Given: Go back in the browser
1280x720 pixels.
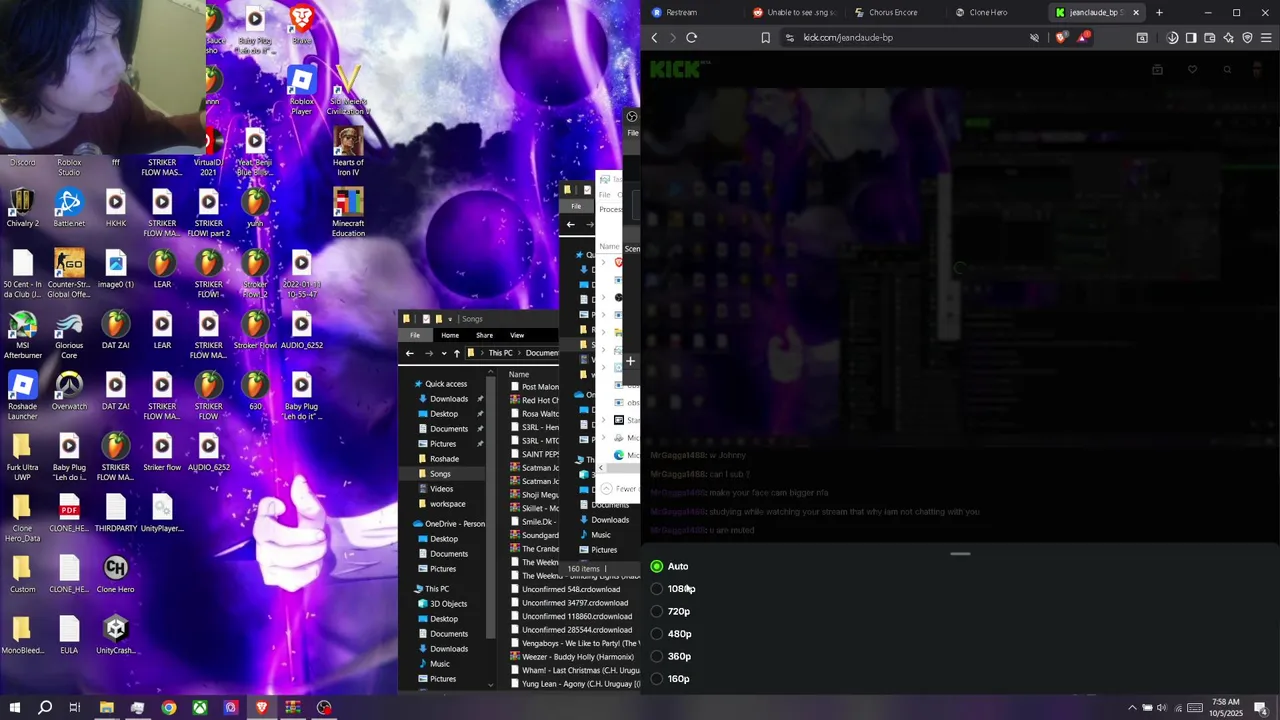Looking at the screenshot, I should (x=655, y=38).
